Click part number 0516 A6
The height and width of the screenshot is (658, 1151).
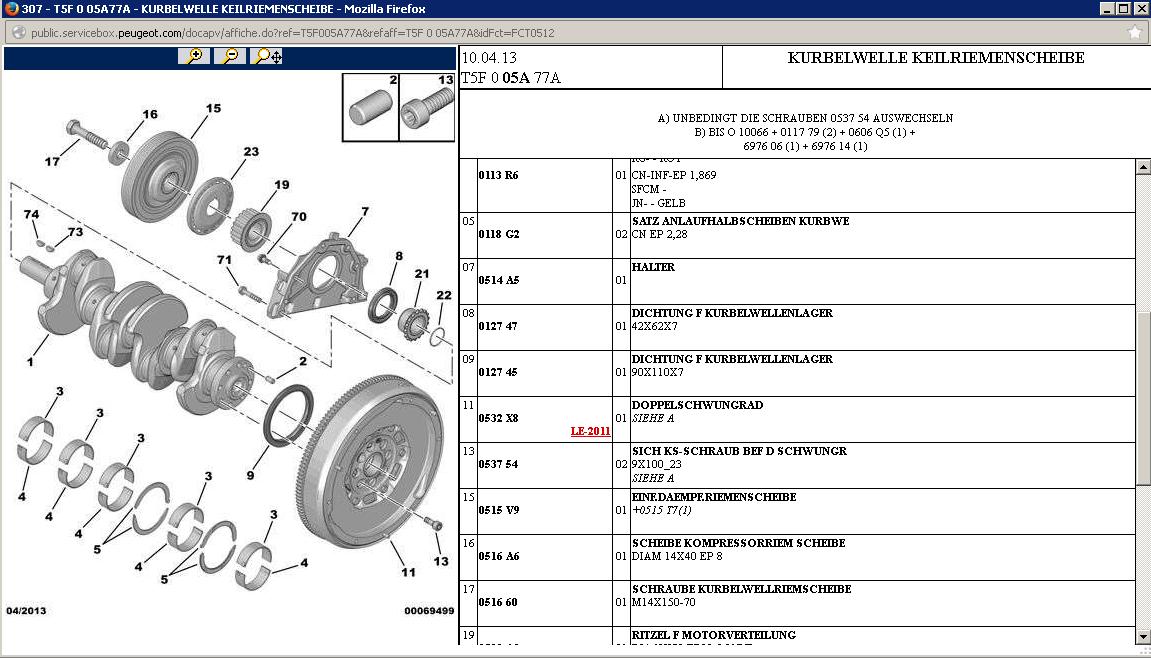point(498,556)
